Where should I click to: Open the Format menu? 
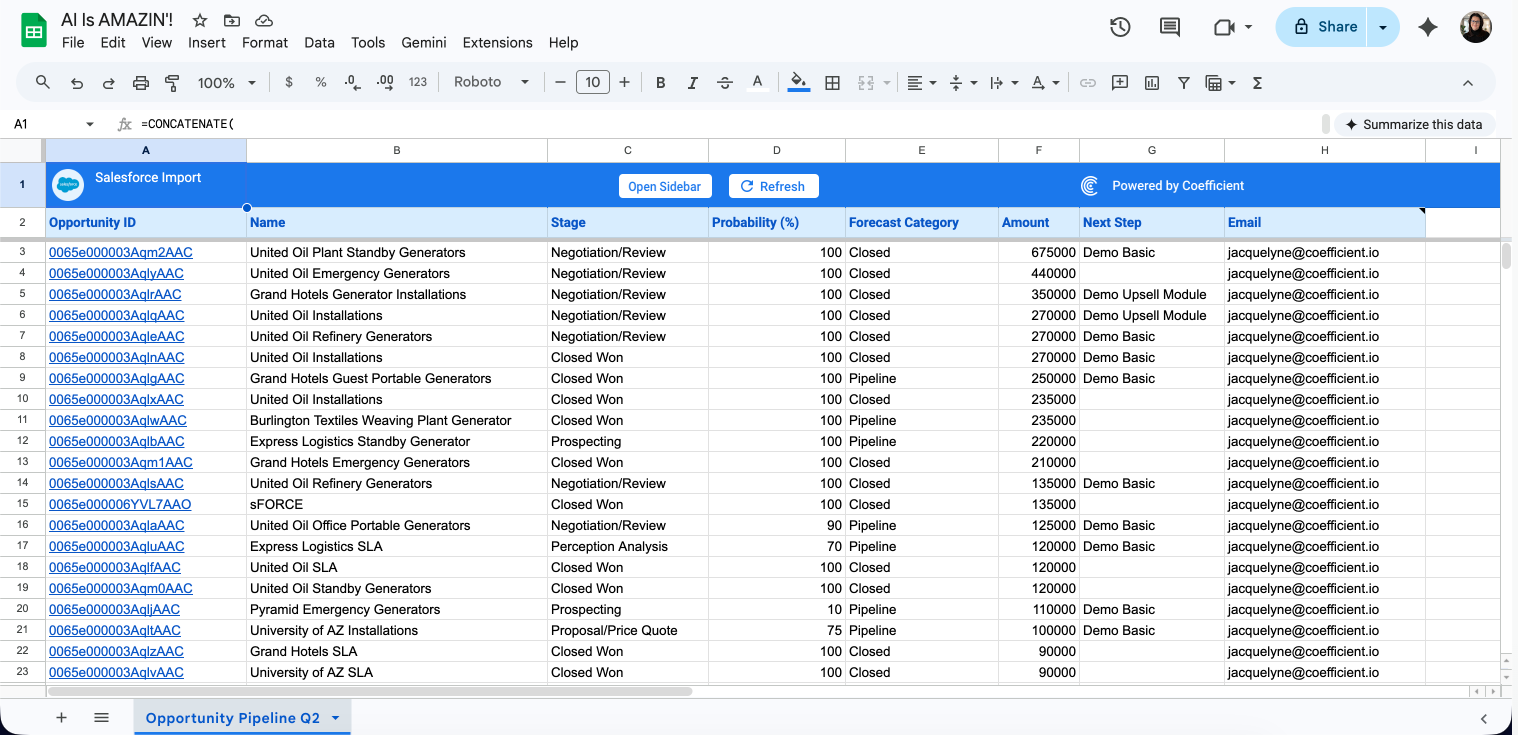click(265, 43)
